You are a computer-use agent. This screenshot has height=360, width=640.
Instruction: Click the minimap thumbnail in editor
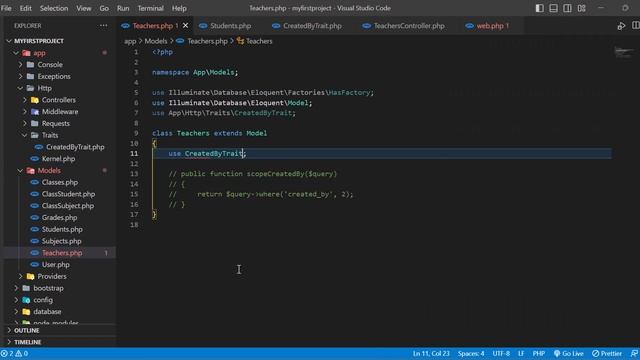[624, 52]
